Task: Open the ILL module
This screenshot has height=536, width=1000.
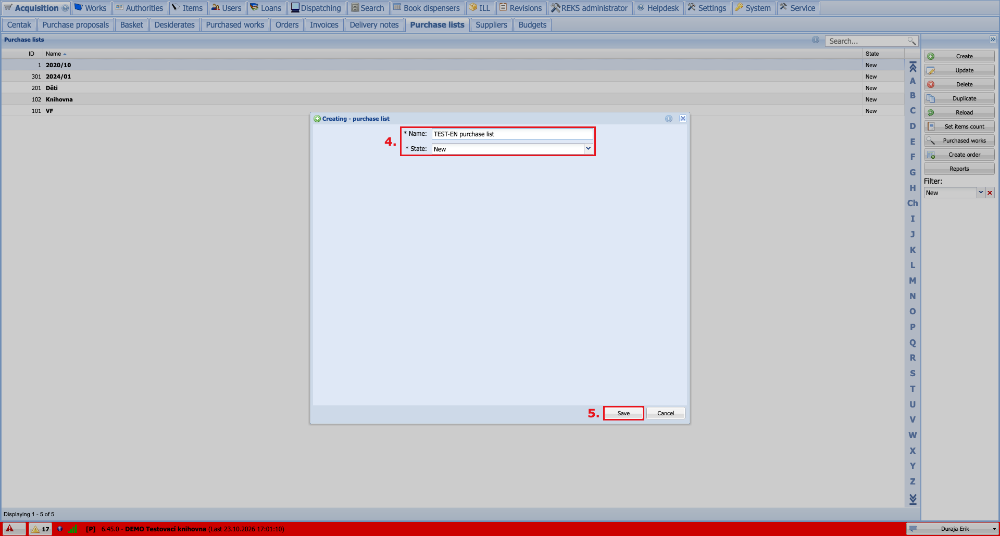Action: (480, 8)
